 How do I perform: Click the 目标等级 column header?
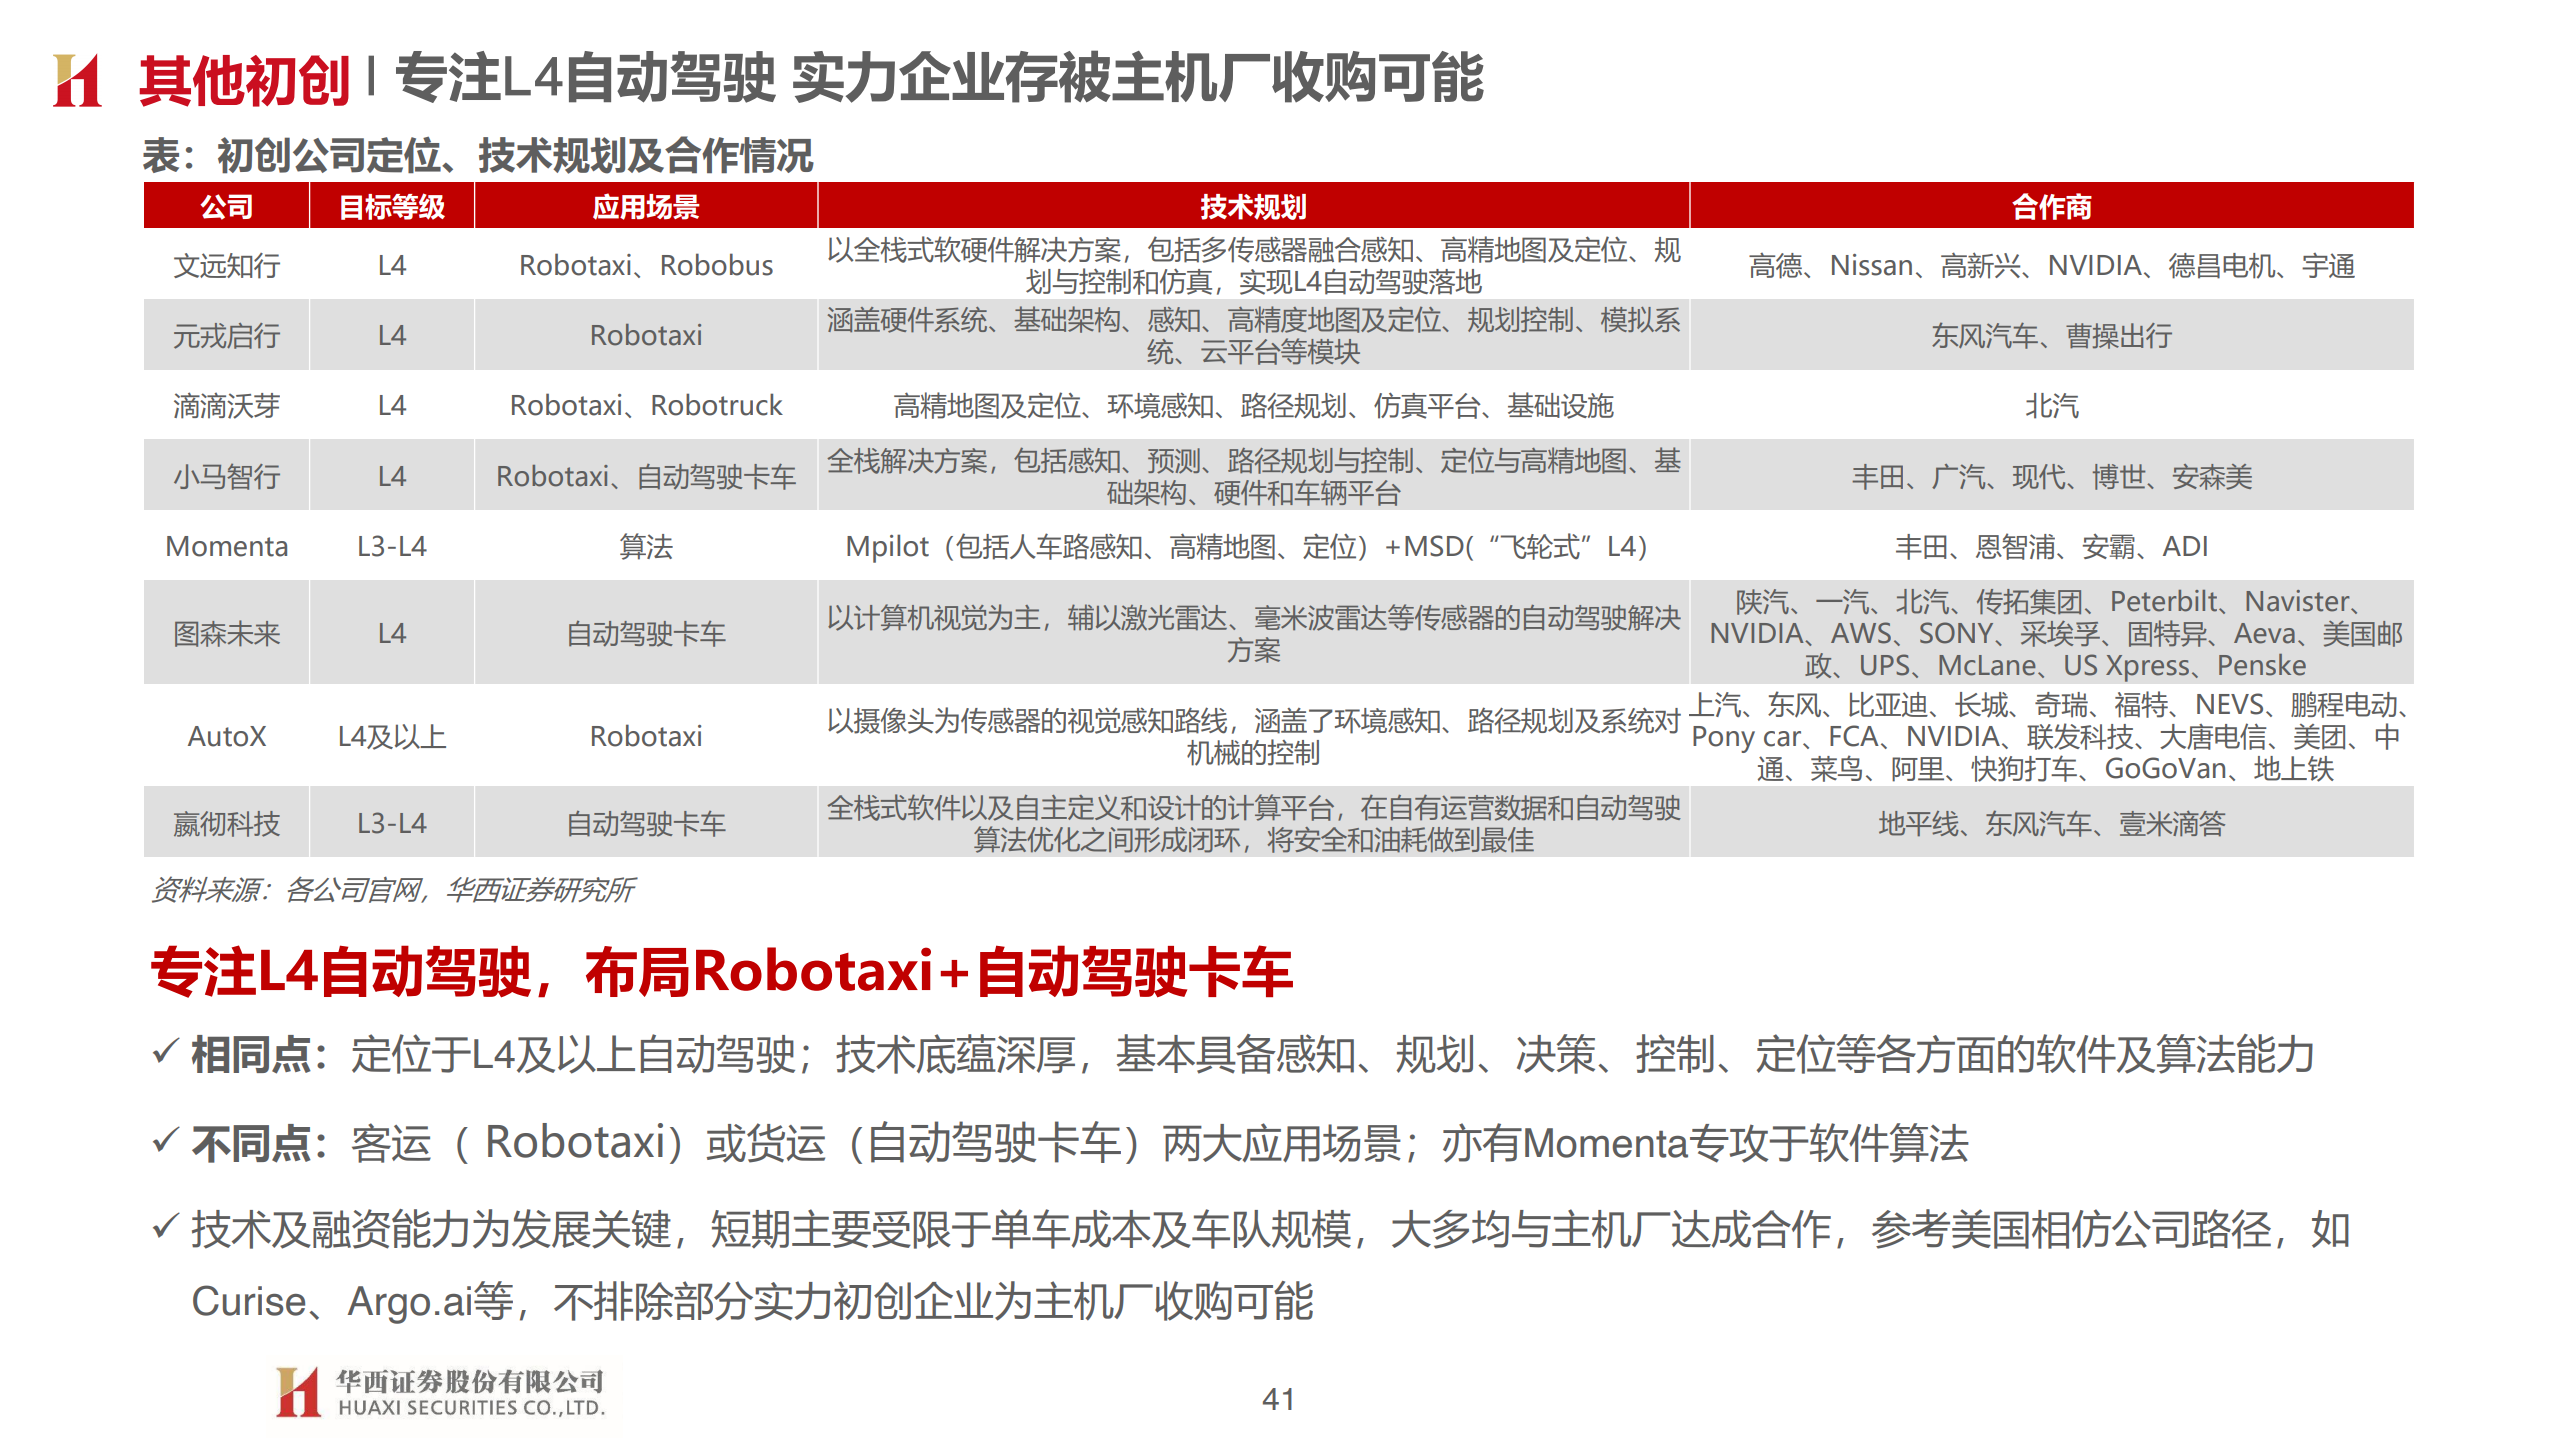391,206
